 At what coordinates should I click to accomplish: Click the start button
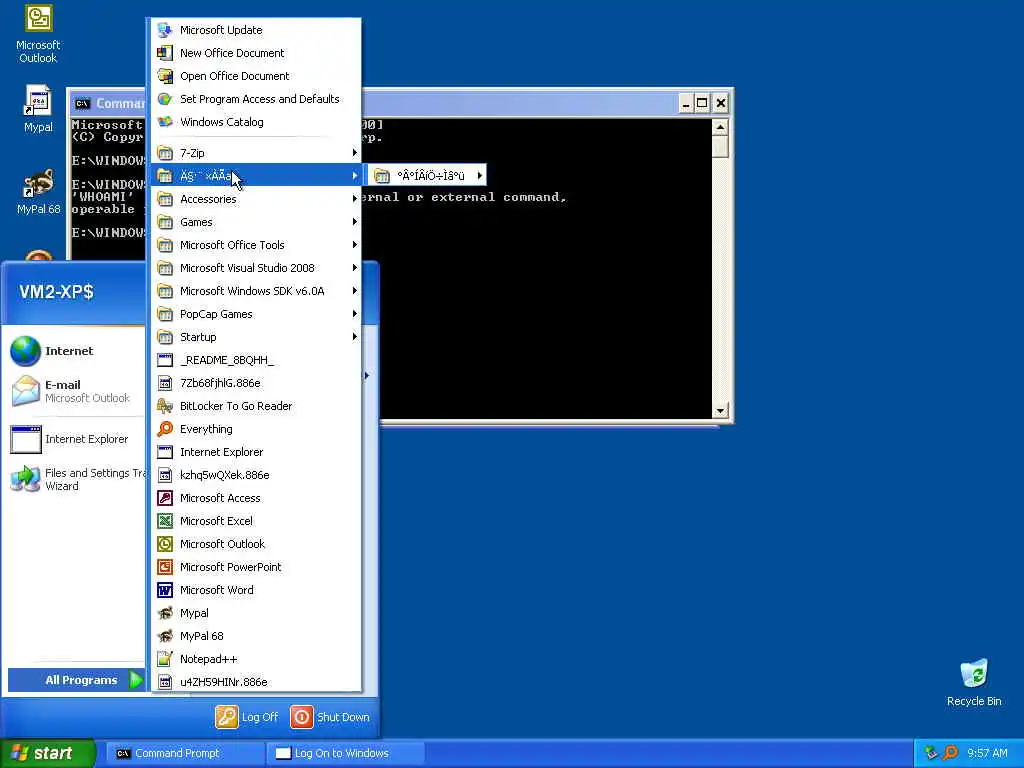point(48,753)
